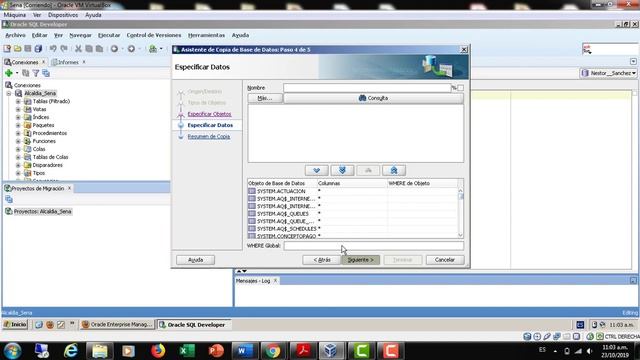Click the single down-arrow add button
This screenshot has height=360, width=640.
point(316,170)
